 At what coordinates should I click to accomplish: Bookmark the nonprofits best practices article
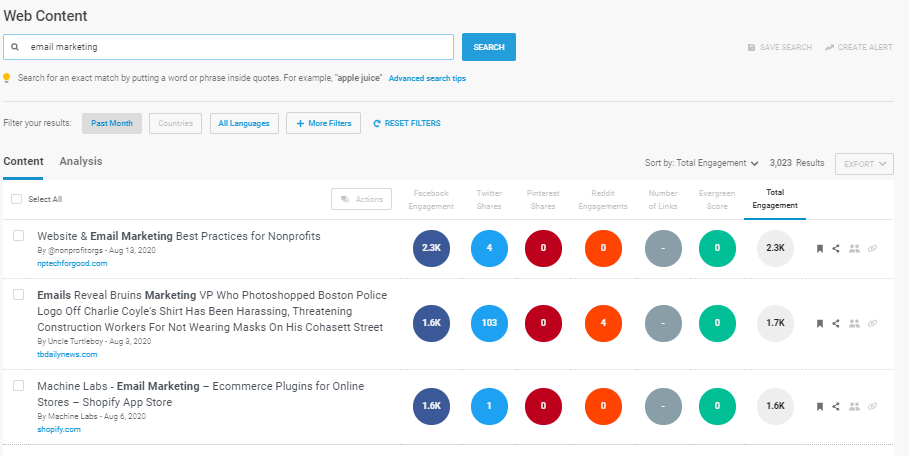click(819, 248)
